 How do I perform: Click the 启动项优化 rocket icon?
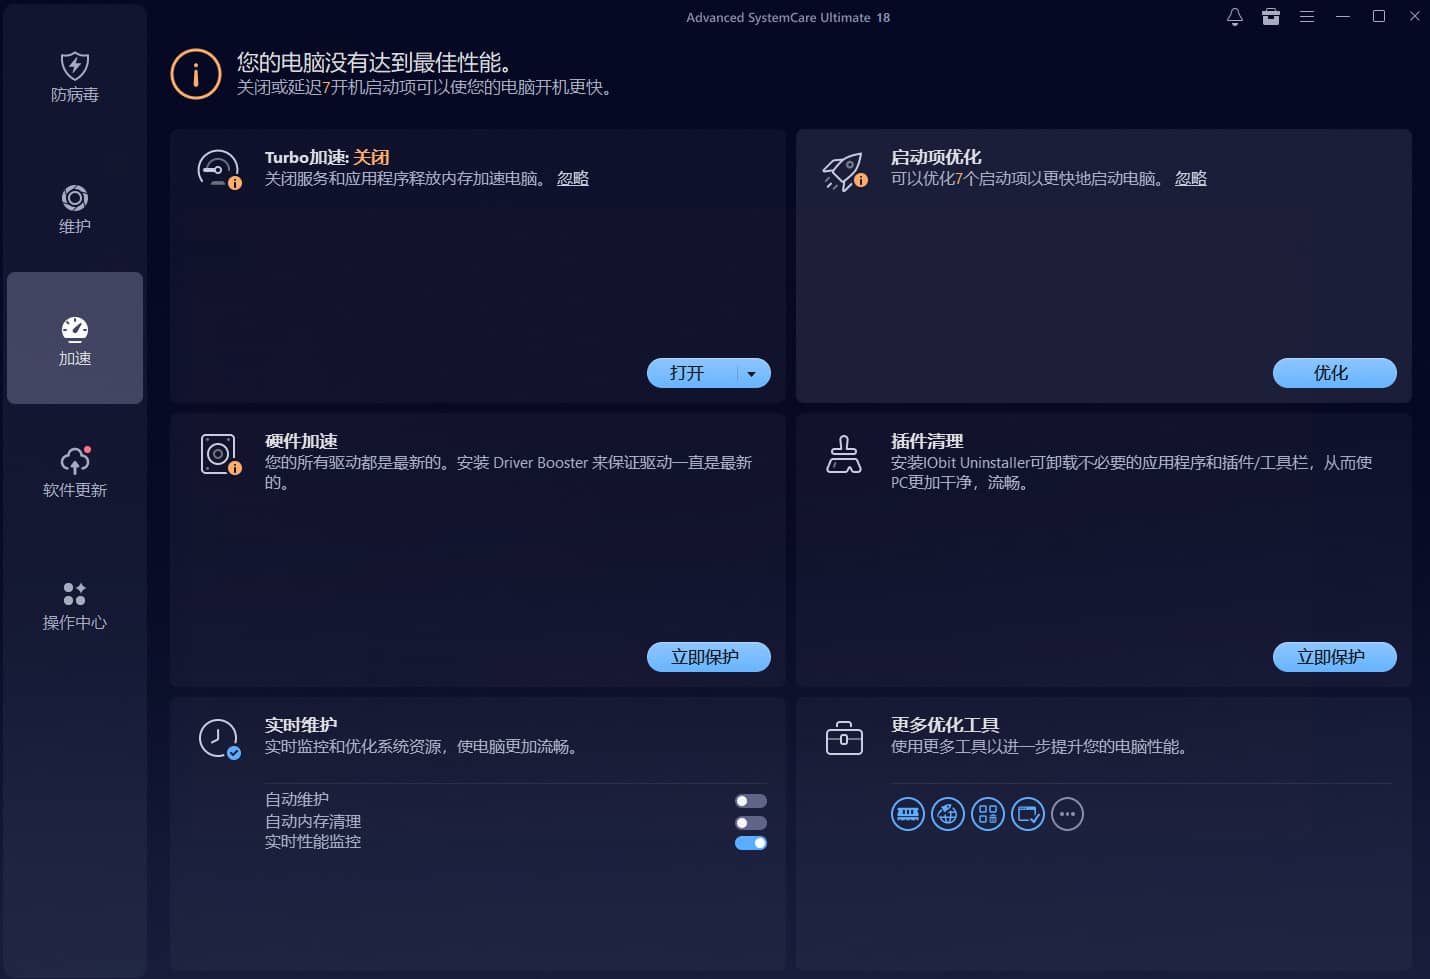844,171
